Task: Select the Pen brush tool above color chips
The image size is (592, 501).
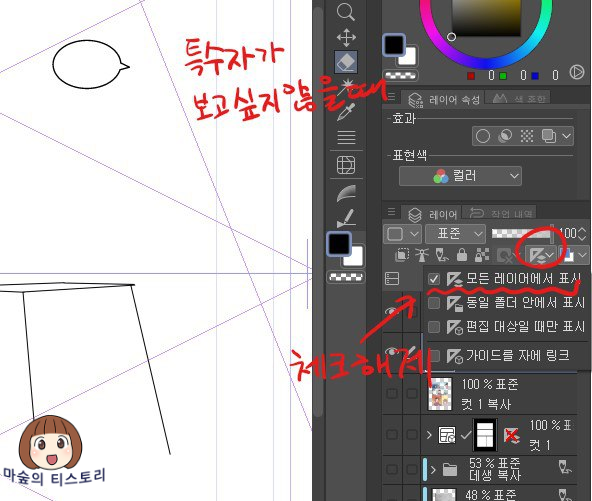Action: pos(346,218)
